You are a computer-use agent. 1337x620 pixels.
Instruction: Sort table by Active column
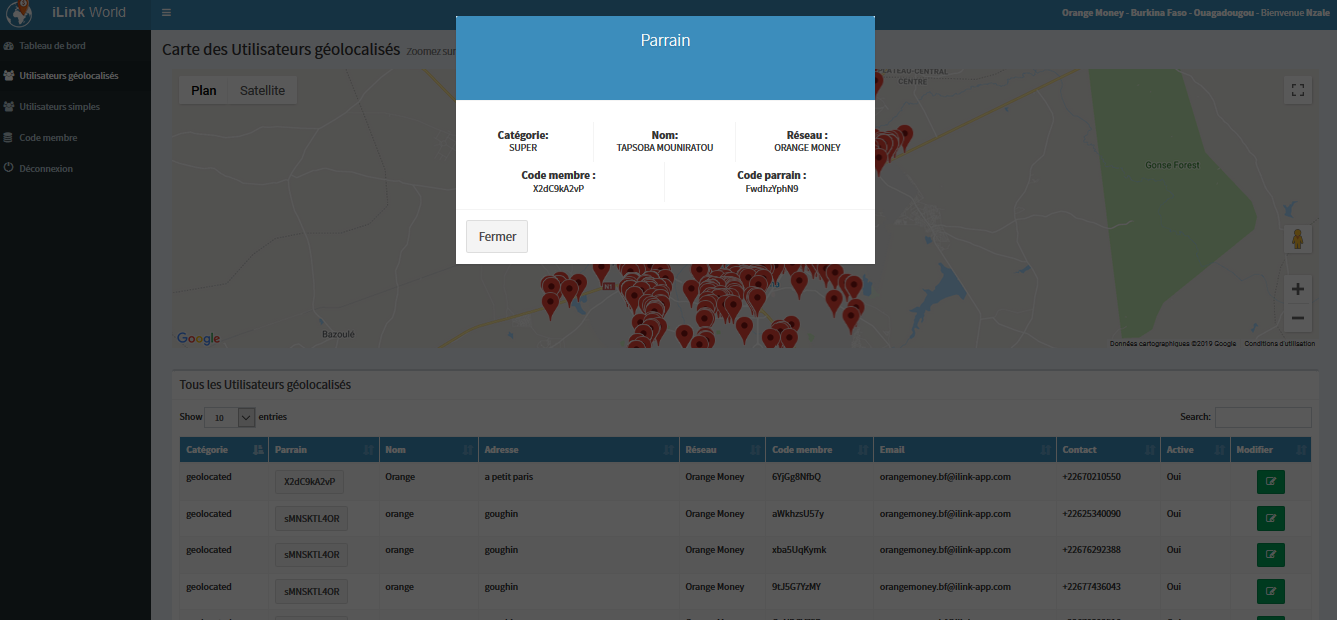click(1193, 450)
